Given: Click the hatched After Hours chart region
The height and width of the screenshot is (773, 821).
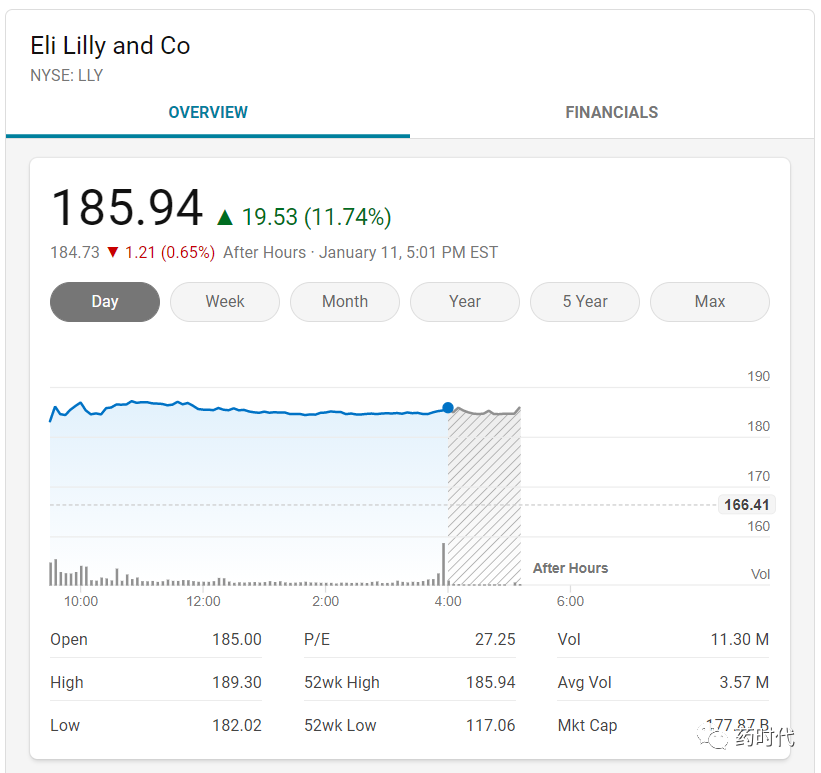Looking at the screenshot, I should (484, 496).
